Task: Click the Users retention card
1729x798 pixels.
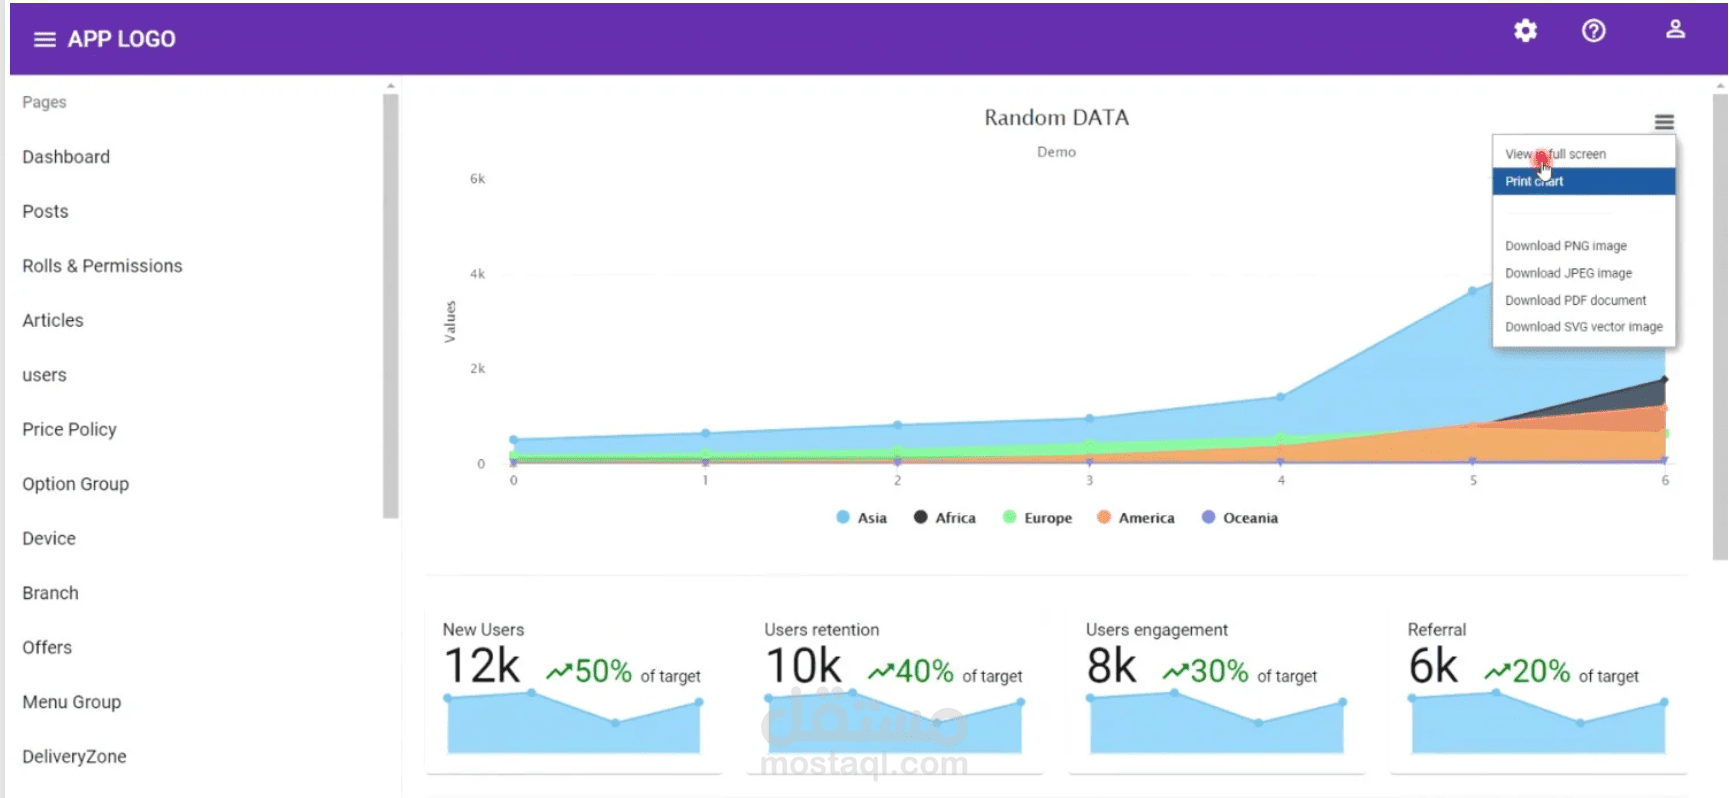Action: [895, 691]
